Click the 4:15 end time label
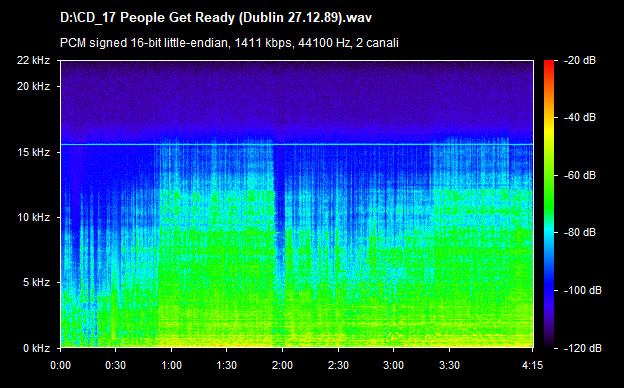This screenshot has width=624, height=388. click(x=532, y=365)
